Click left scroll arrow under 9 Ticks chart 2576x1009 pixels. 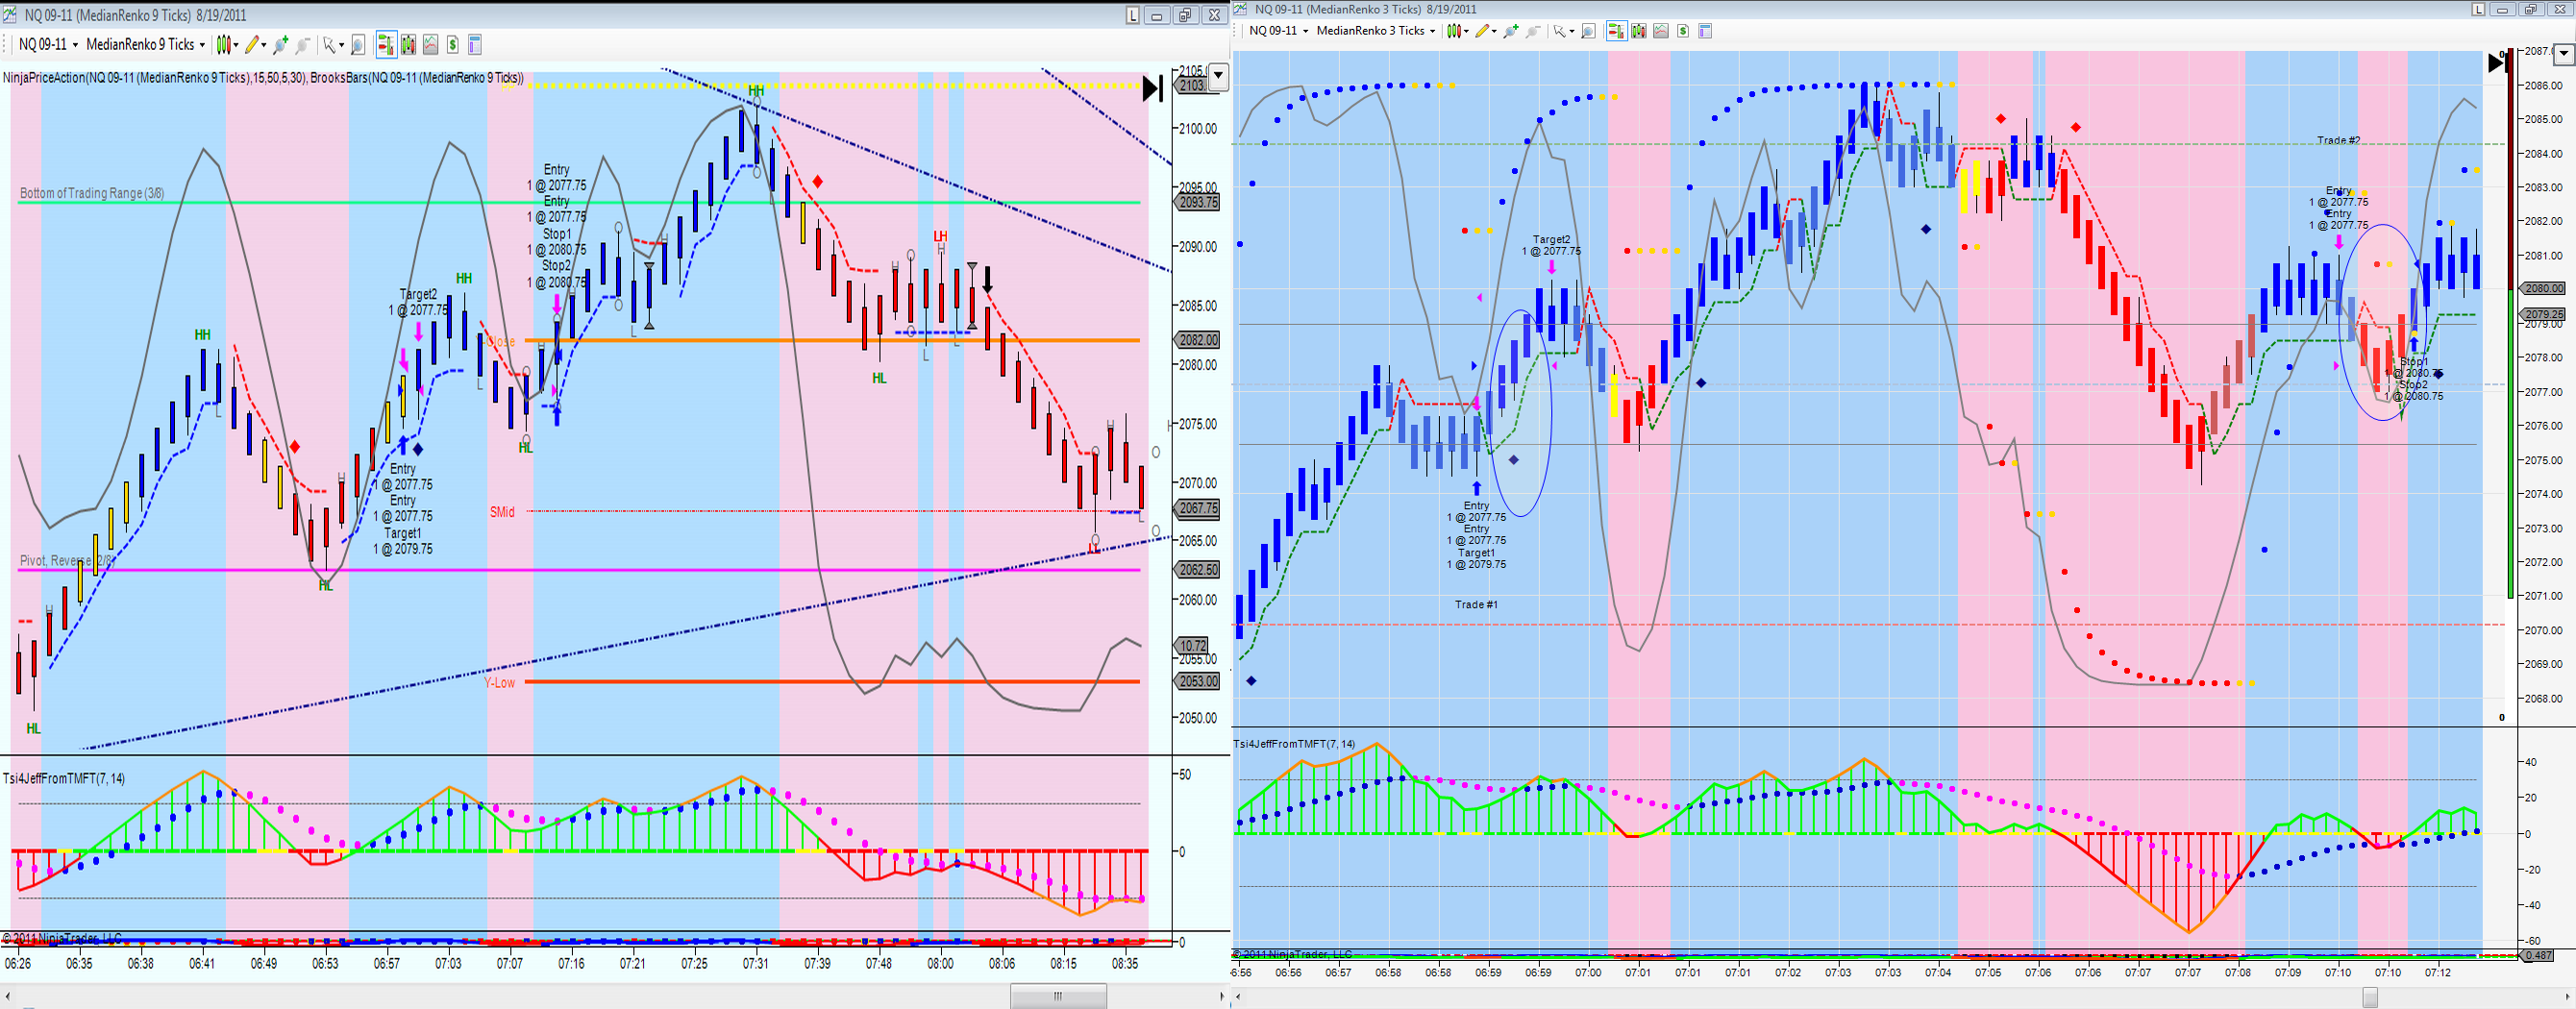8,996
